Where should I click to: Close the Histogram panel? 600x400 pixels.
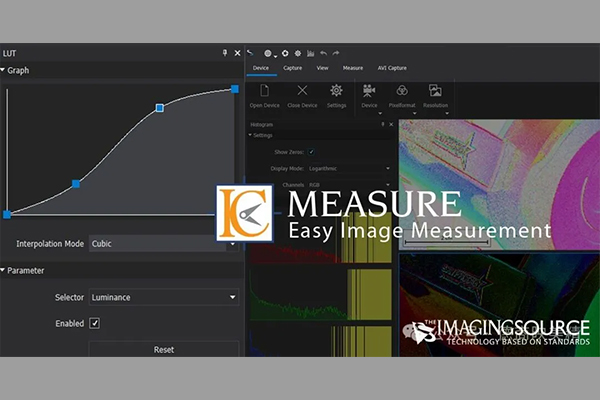391,124
